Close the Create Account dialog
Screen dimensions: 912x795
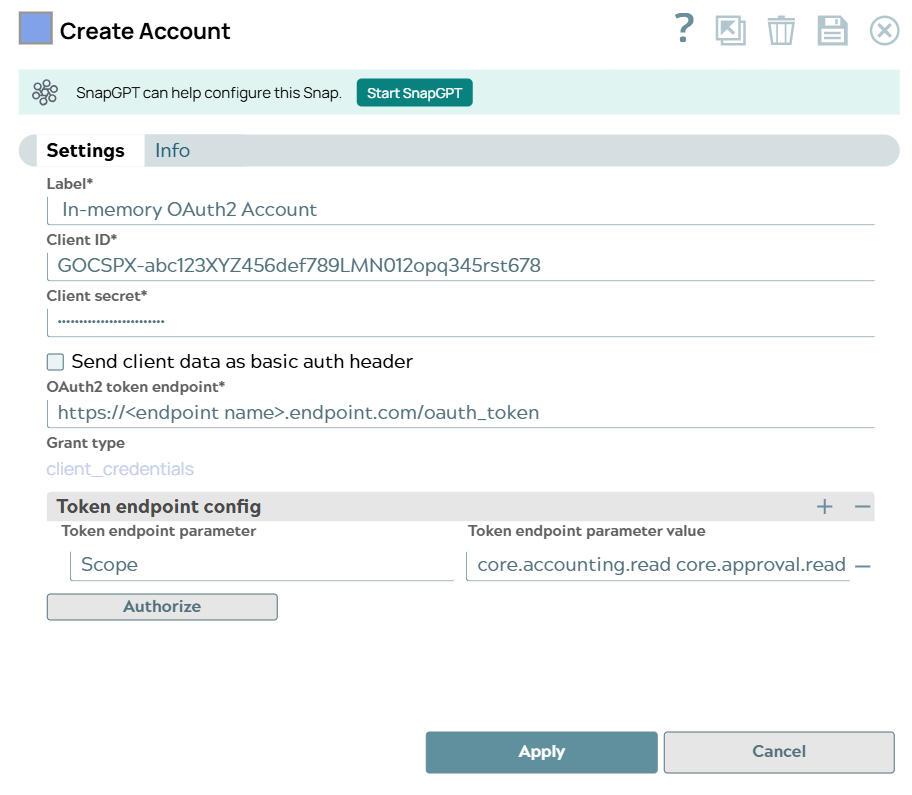click(884, 31)
